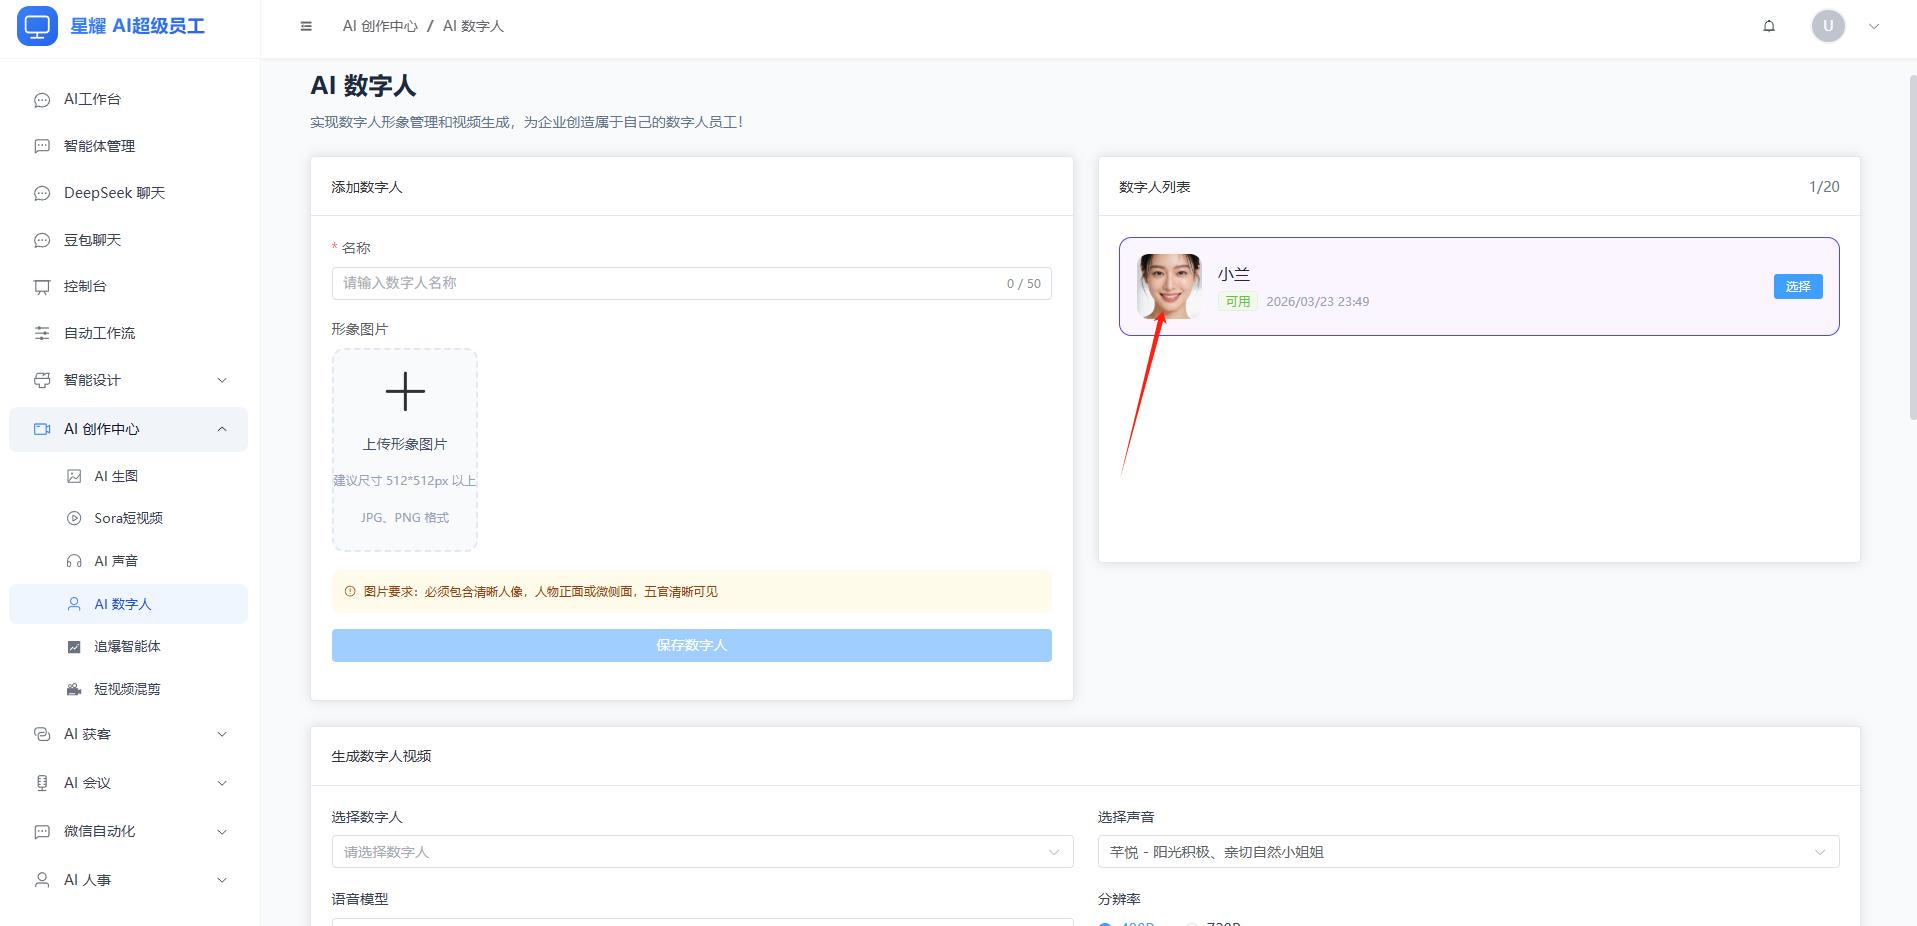Click the user avatar in header

1827,26
